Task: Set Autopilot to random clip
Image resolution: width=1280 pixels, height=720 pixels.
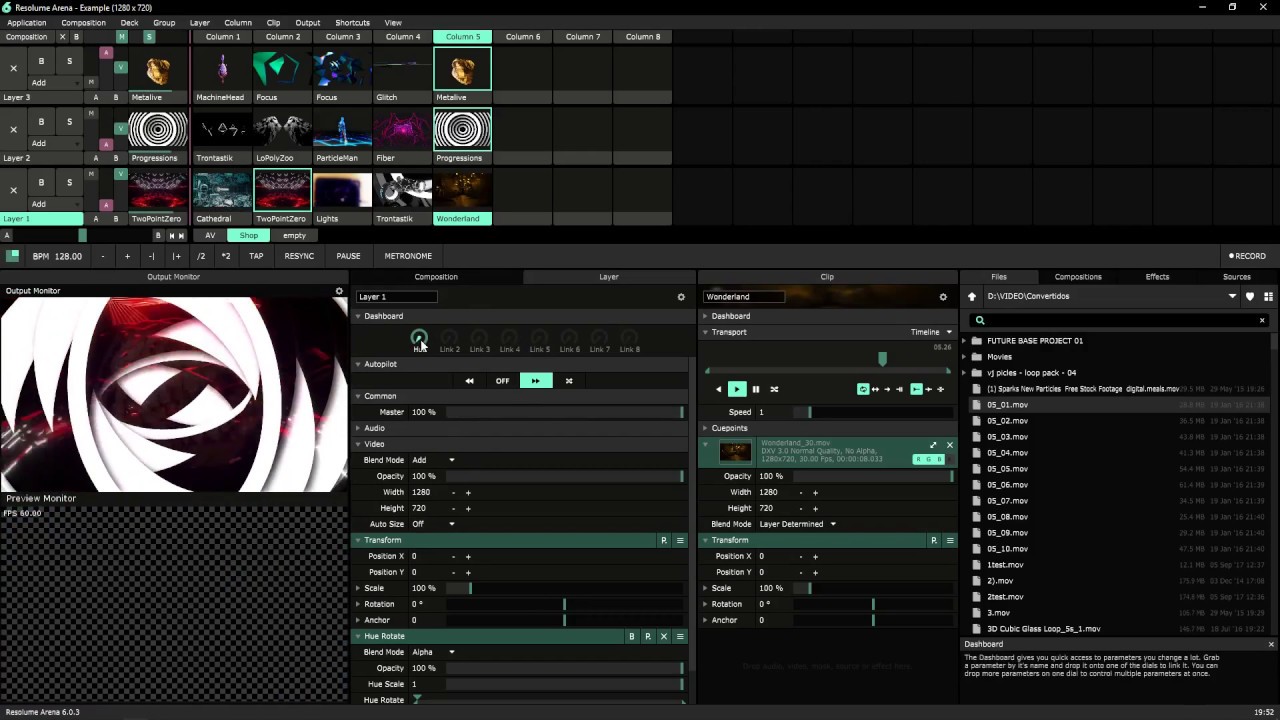Action: coord(569,381)
